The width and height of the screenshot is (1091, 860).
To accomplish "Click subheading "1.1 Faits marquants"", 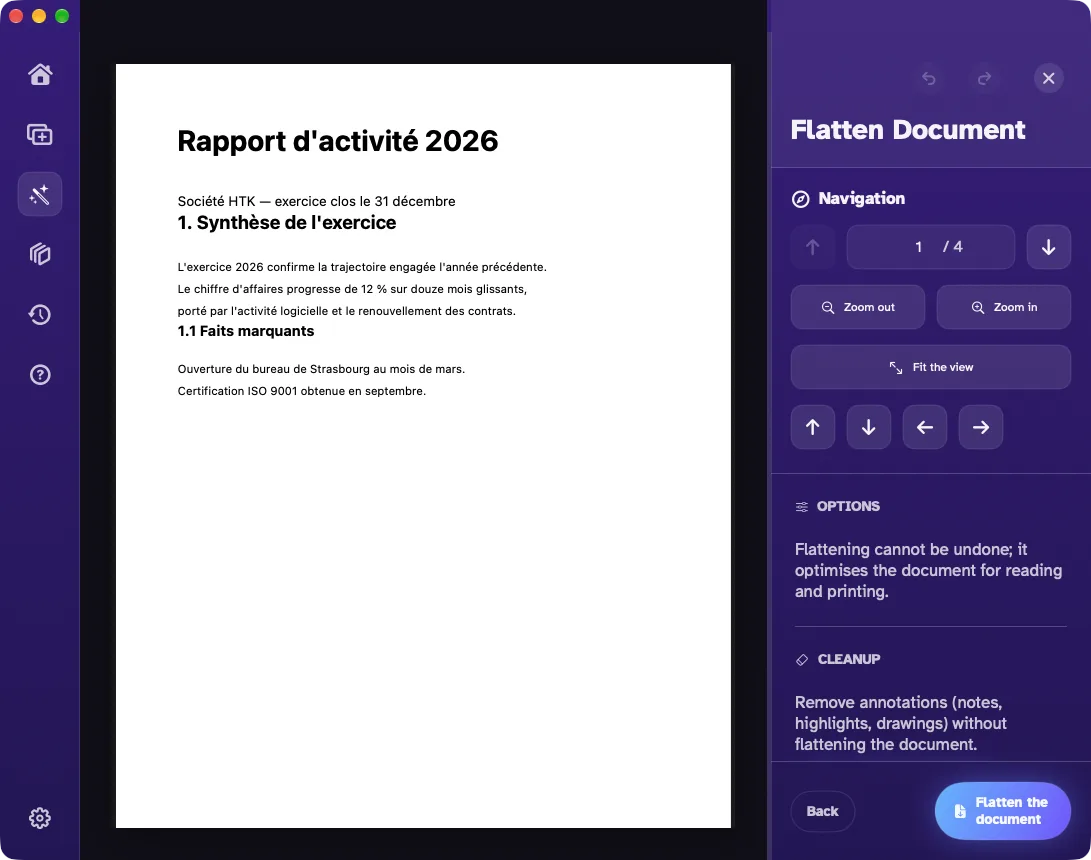I will tap(246, 331).
